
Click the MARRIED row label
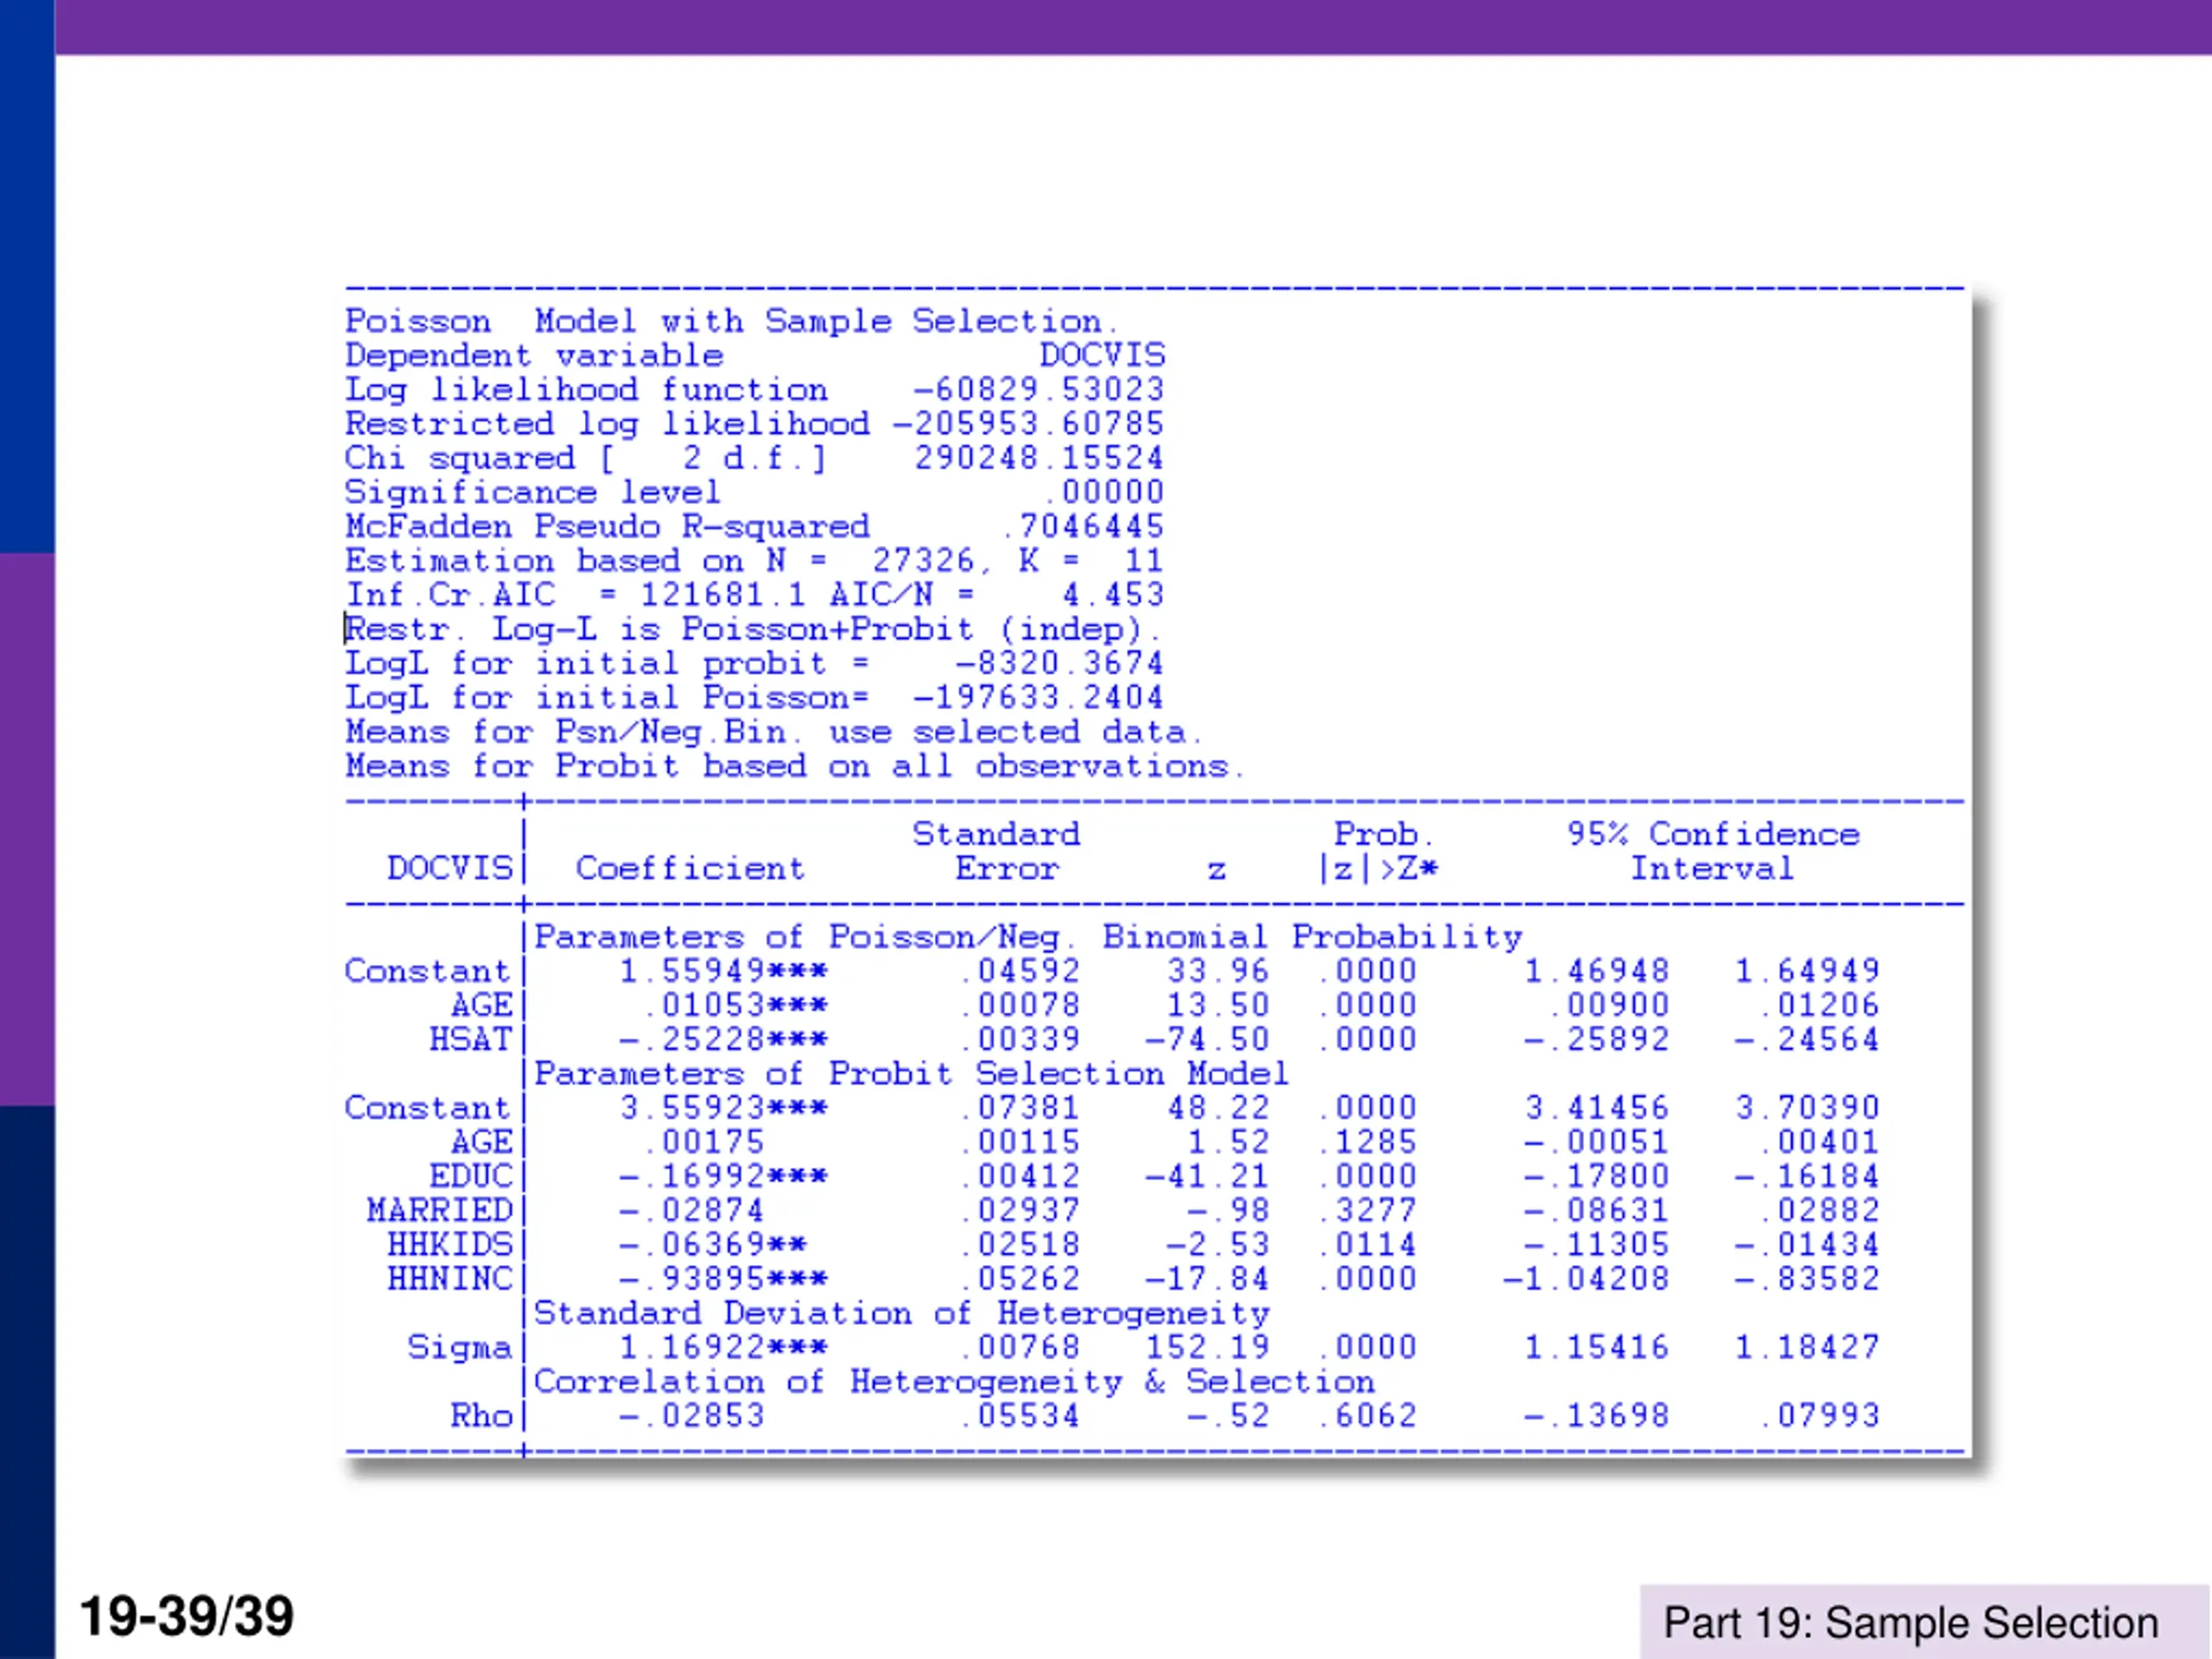coord(439,1210)
